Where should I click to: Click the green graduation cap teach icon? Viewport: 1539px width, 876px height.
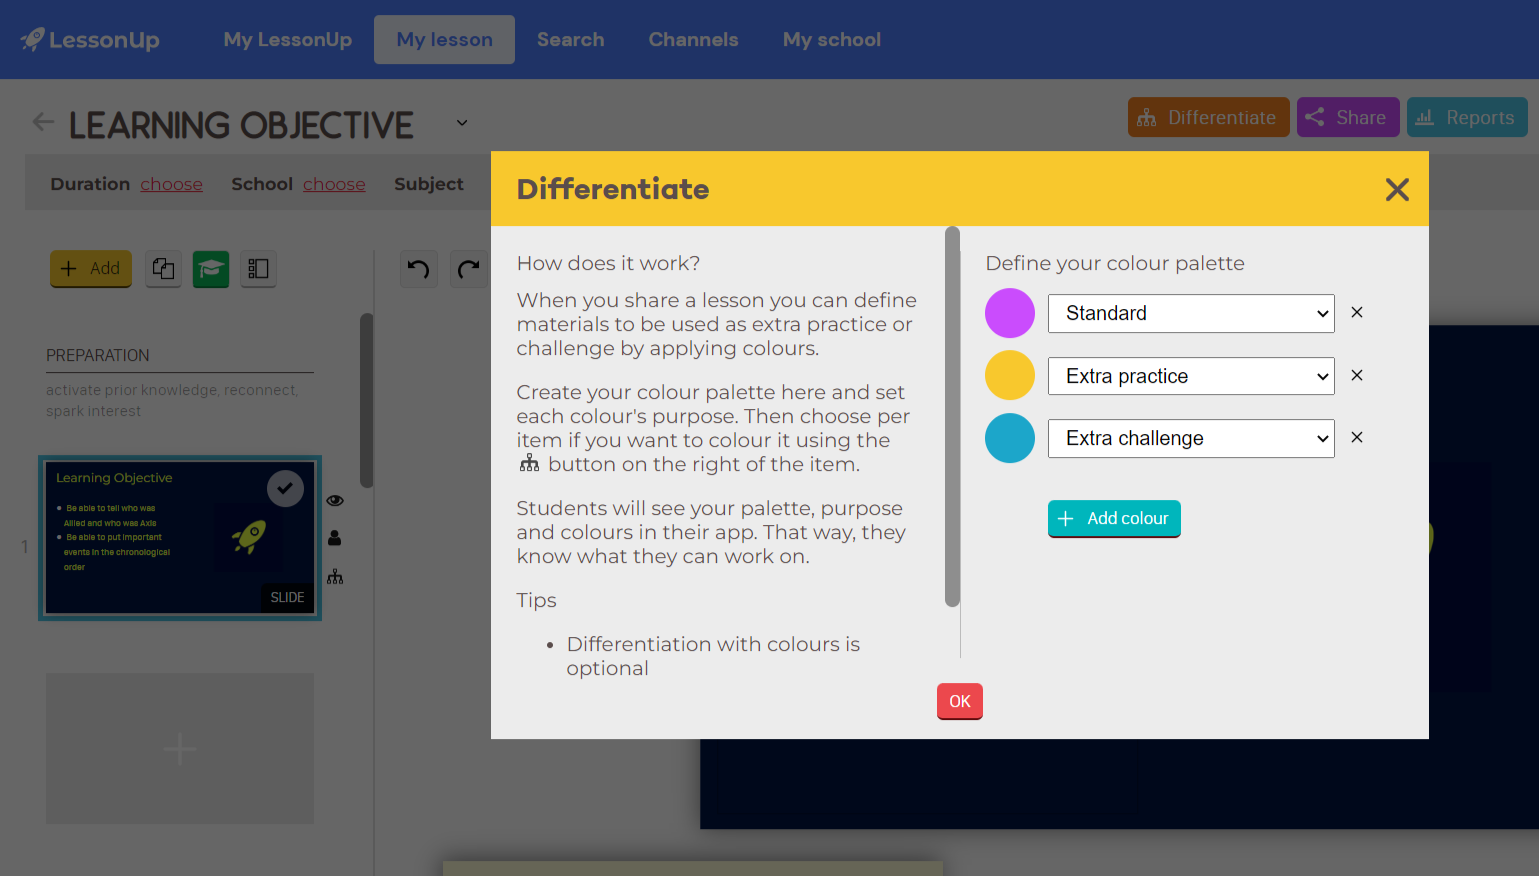point(210,269)
